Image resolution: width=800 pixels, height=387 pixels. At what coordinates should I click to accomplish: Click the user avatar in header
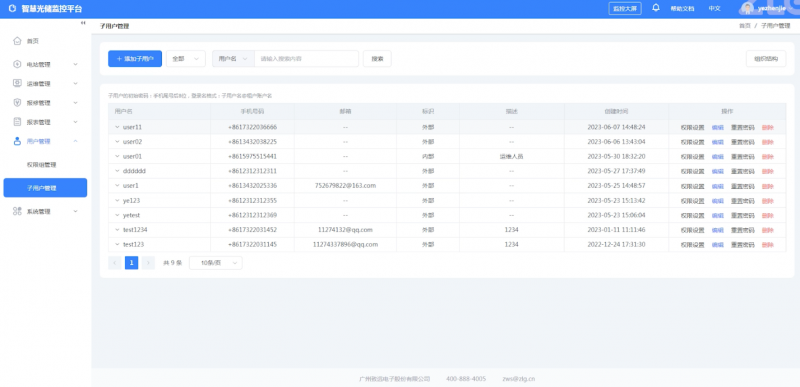(x=747, y=8)
